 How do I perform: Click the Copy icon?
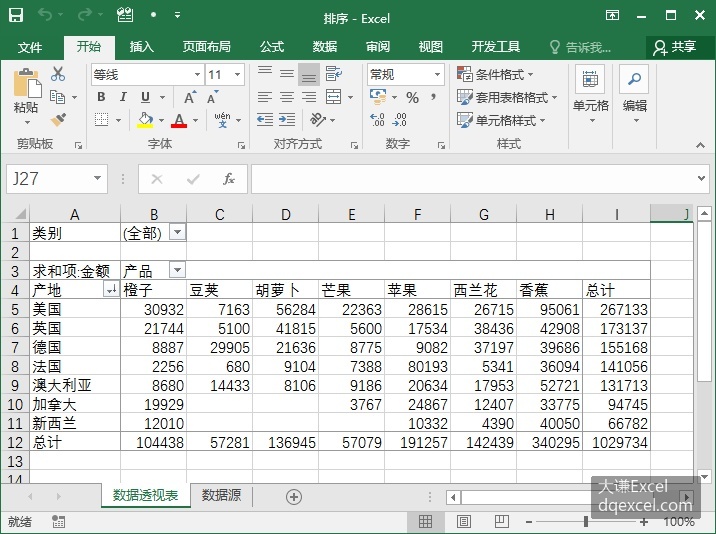pos(58,97)
